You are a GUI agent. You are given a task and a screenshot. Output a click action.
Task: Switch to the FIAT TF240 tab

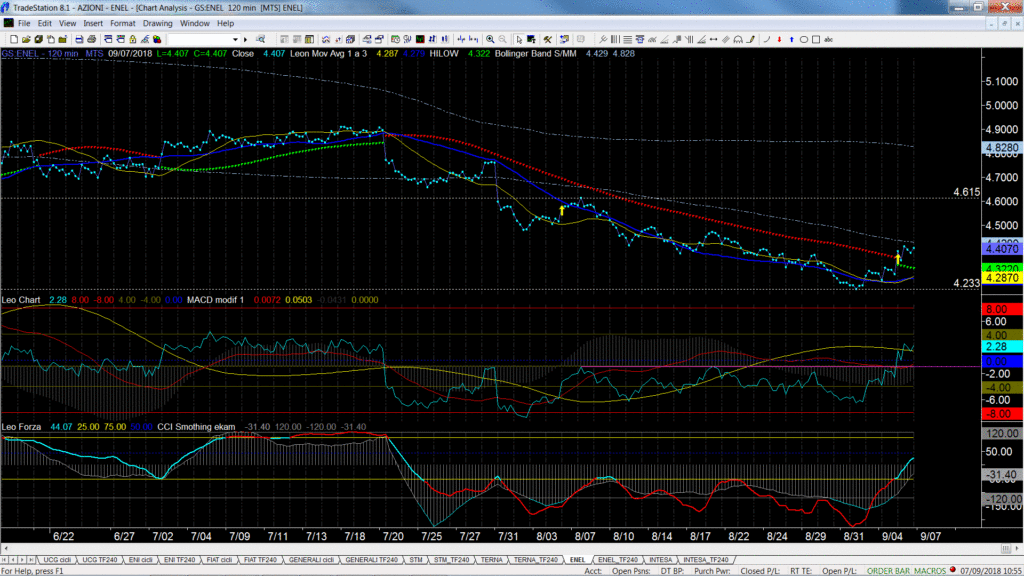(x=260, y=560)
